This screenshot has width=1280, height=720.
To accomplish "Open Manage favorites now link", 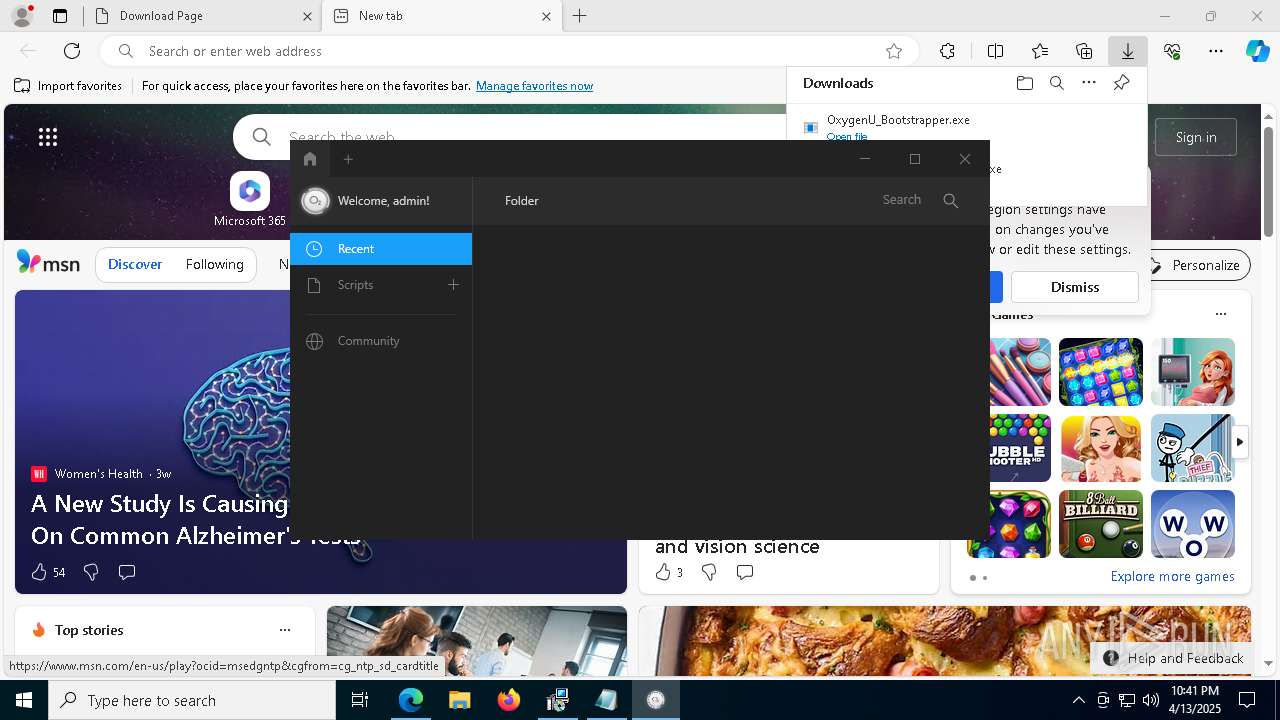I will click(x=534, y=86).
